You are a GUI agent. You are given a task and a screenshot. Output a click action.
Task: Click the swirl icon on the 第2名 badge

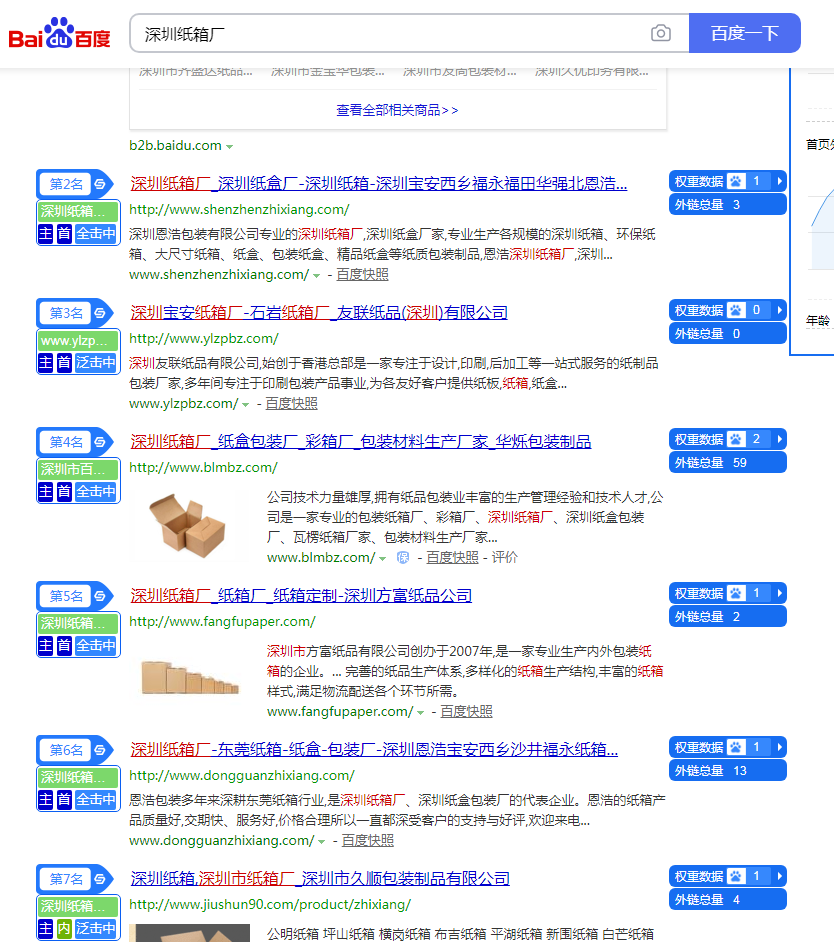coord(100,184)
